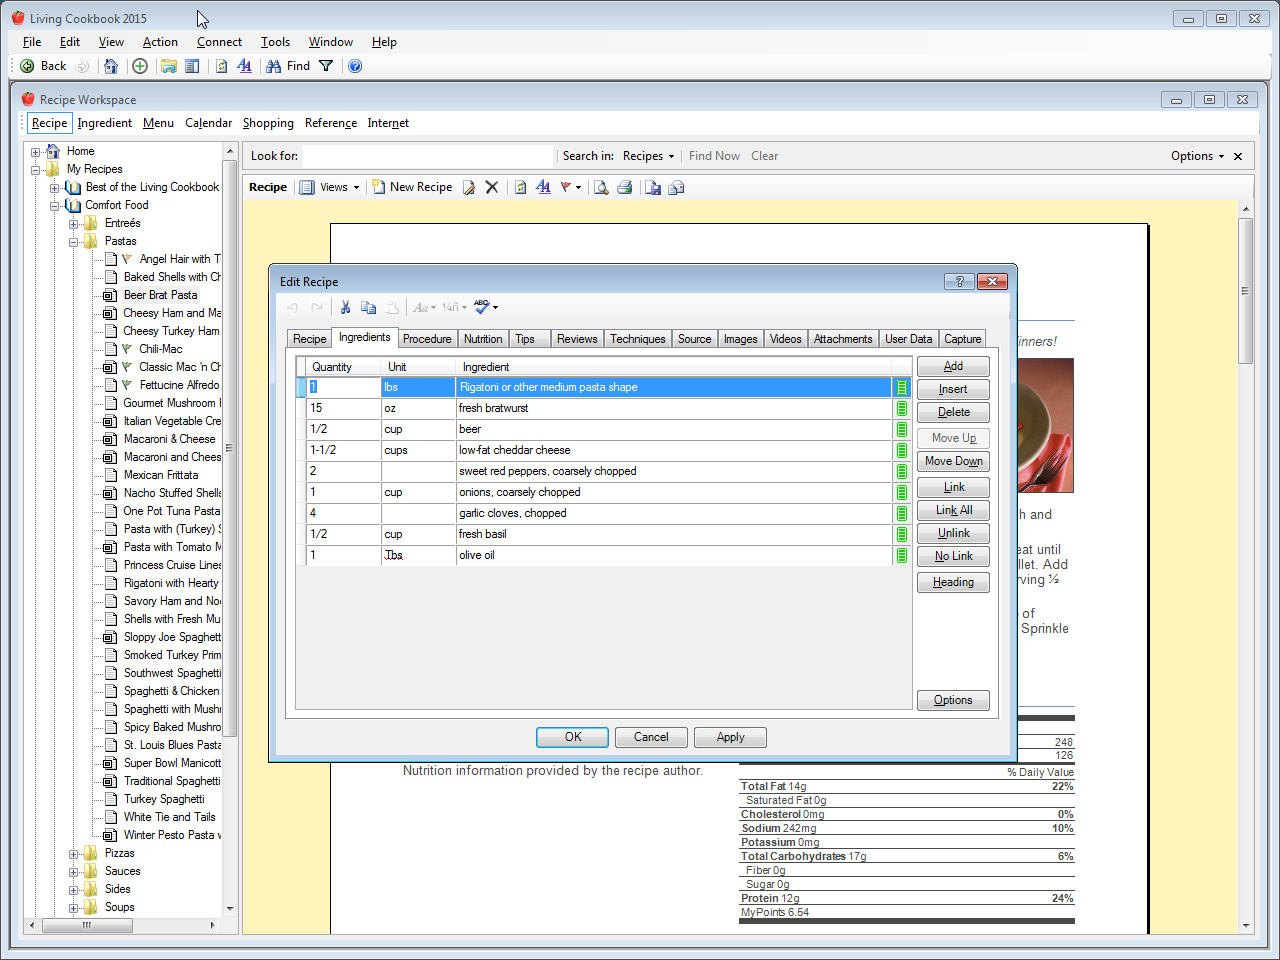Viewport: 1280px width, 960px height.
Task: Click edit recipe pencil icon in Recipe toolbar
Action: click(x=468, y=187)
